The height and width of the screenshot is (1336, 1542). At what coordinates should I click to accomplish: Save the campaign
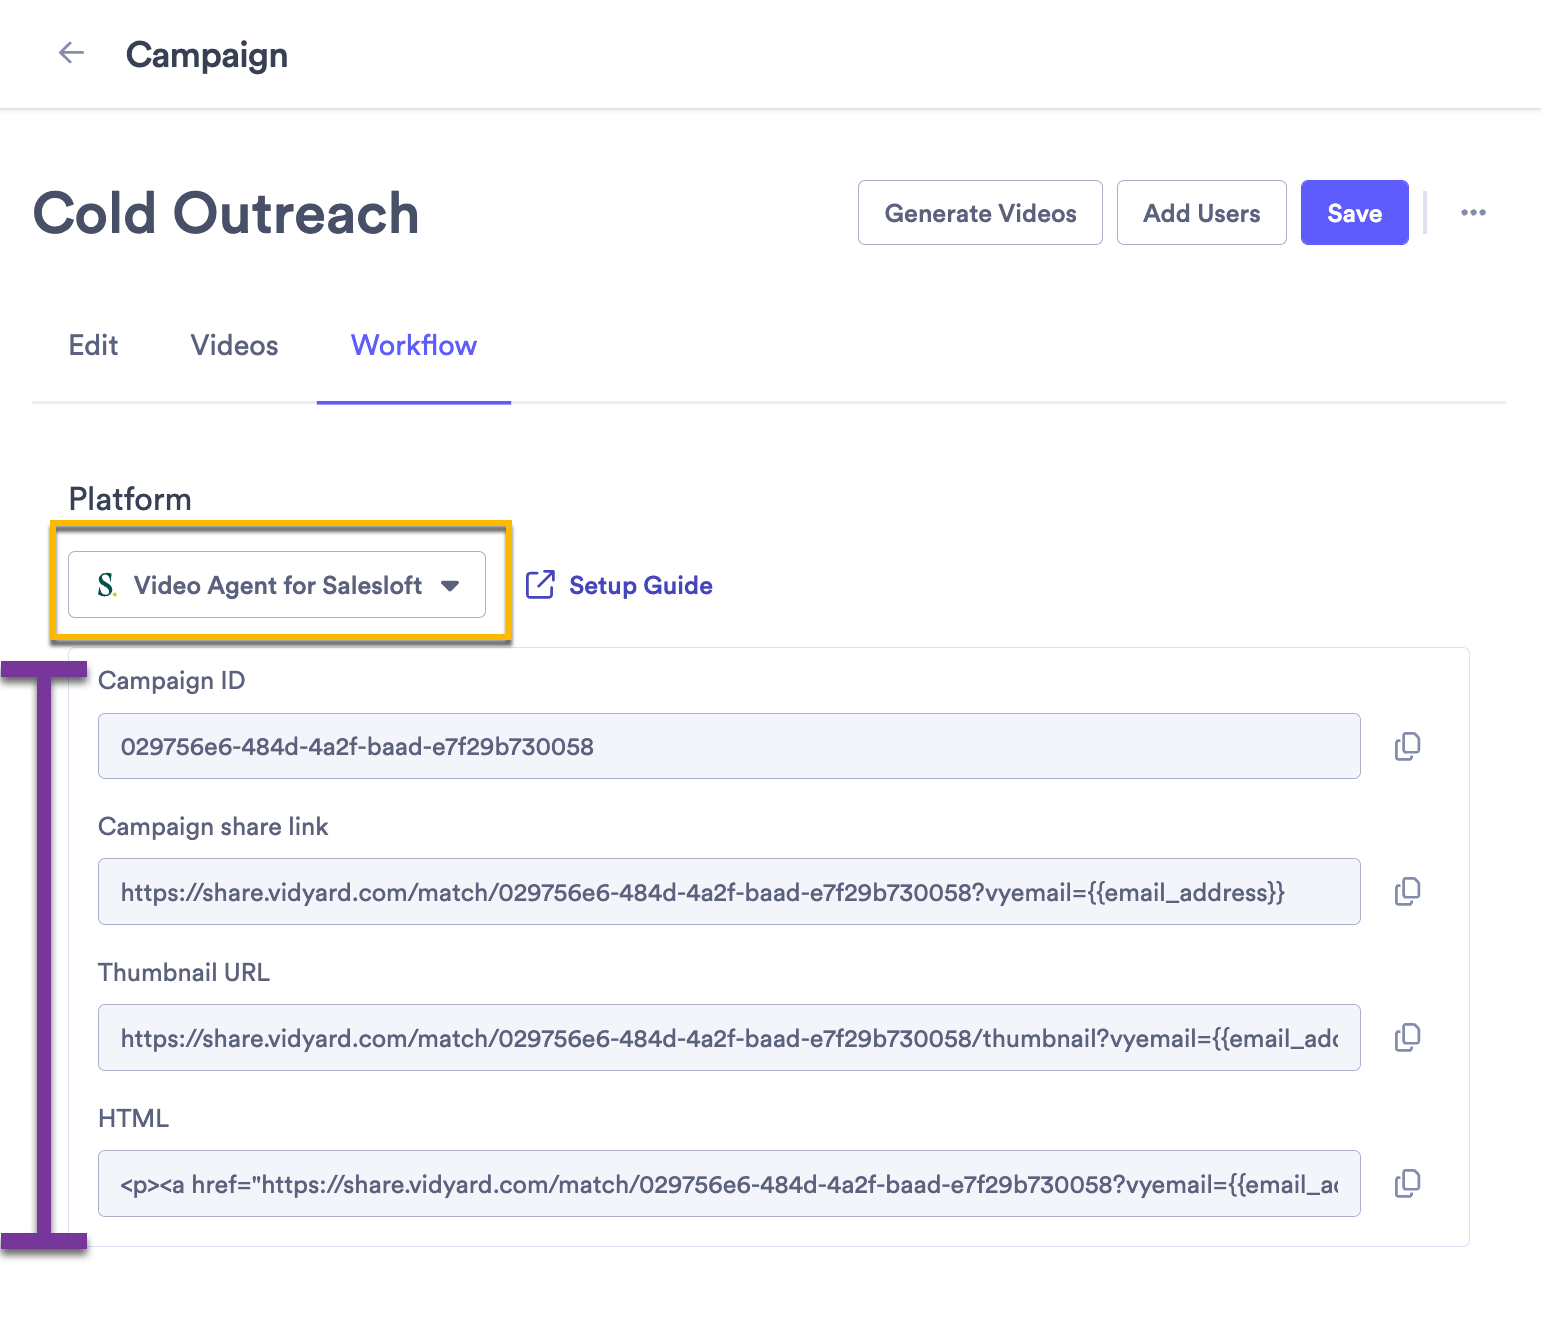pos(1354,213)
